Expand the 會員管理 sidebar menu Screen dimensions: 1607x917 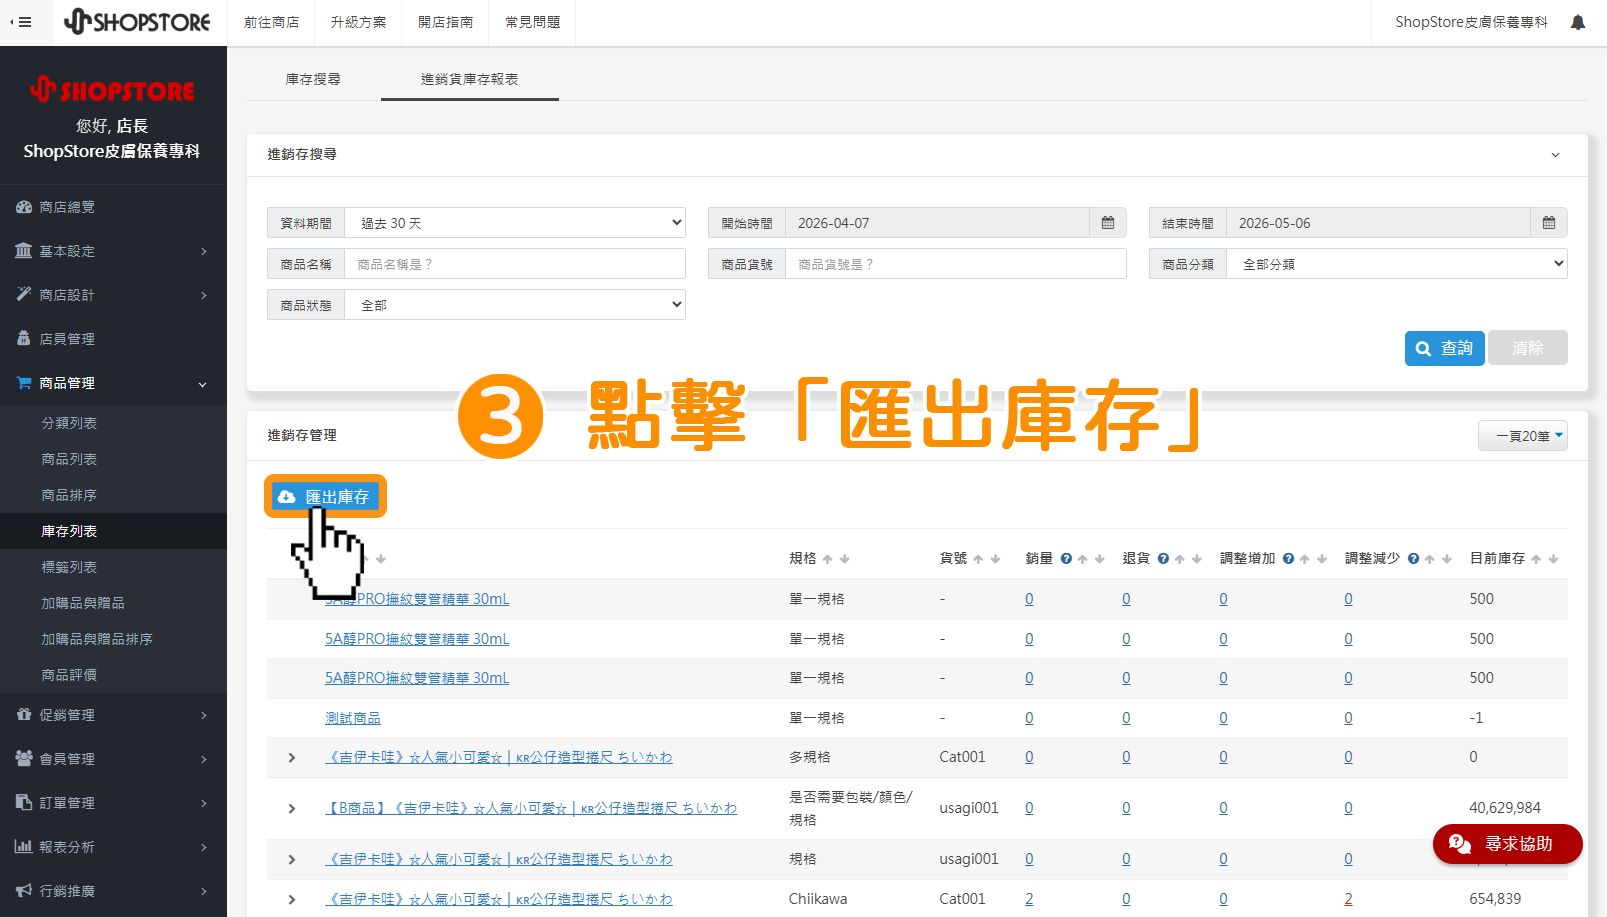point(113,759)
